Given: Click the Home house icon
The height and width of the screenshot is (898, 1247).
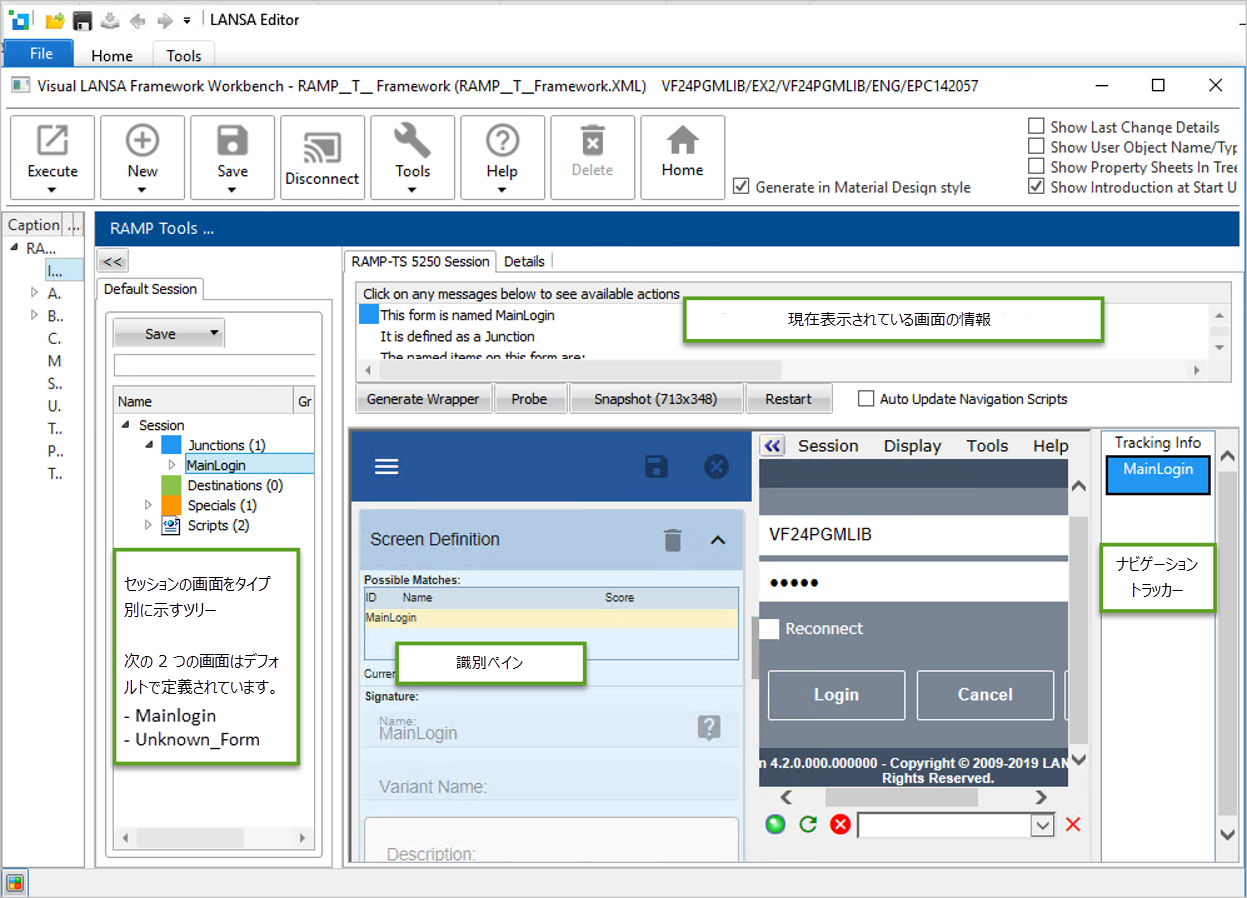Looking at the screenshot, I should tap(682, 142).
